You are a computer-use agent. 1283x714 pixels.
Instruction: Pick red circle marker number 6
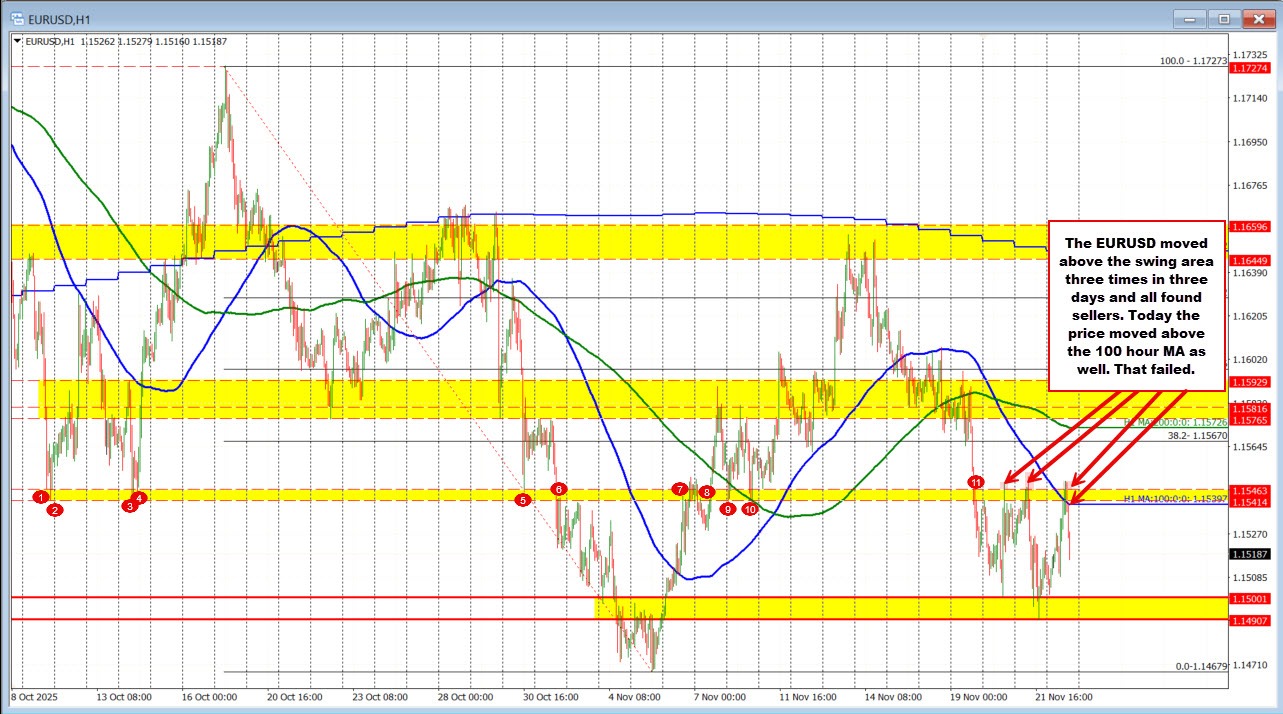(x=559, y=489)
